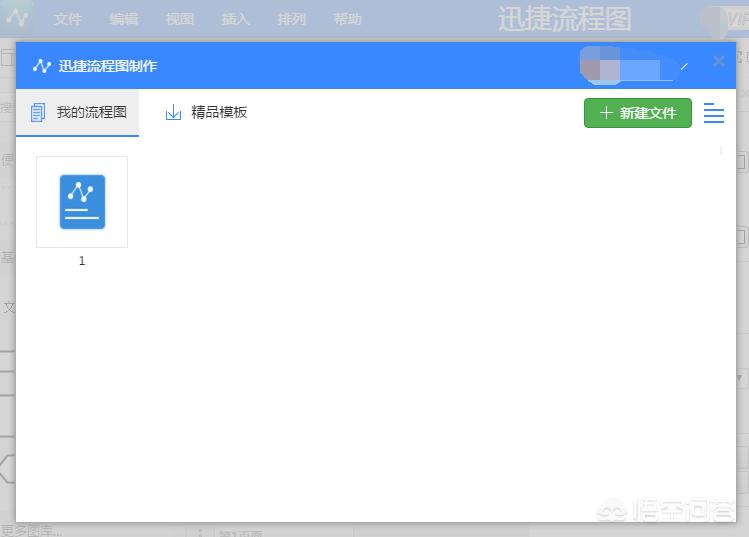This screenshot has height=537, width=749.
Task: Switch to 我的流程图 tab
Action: (77, 113)
